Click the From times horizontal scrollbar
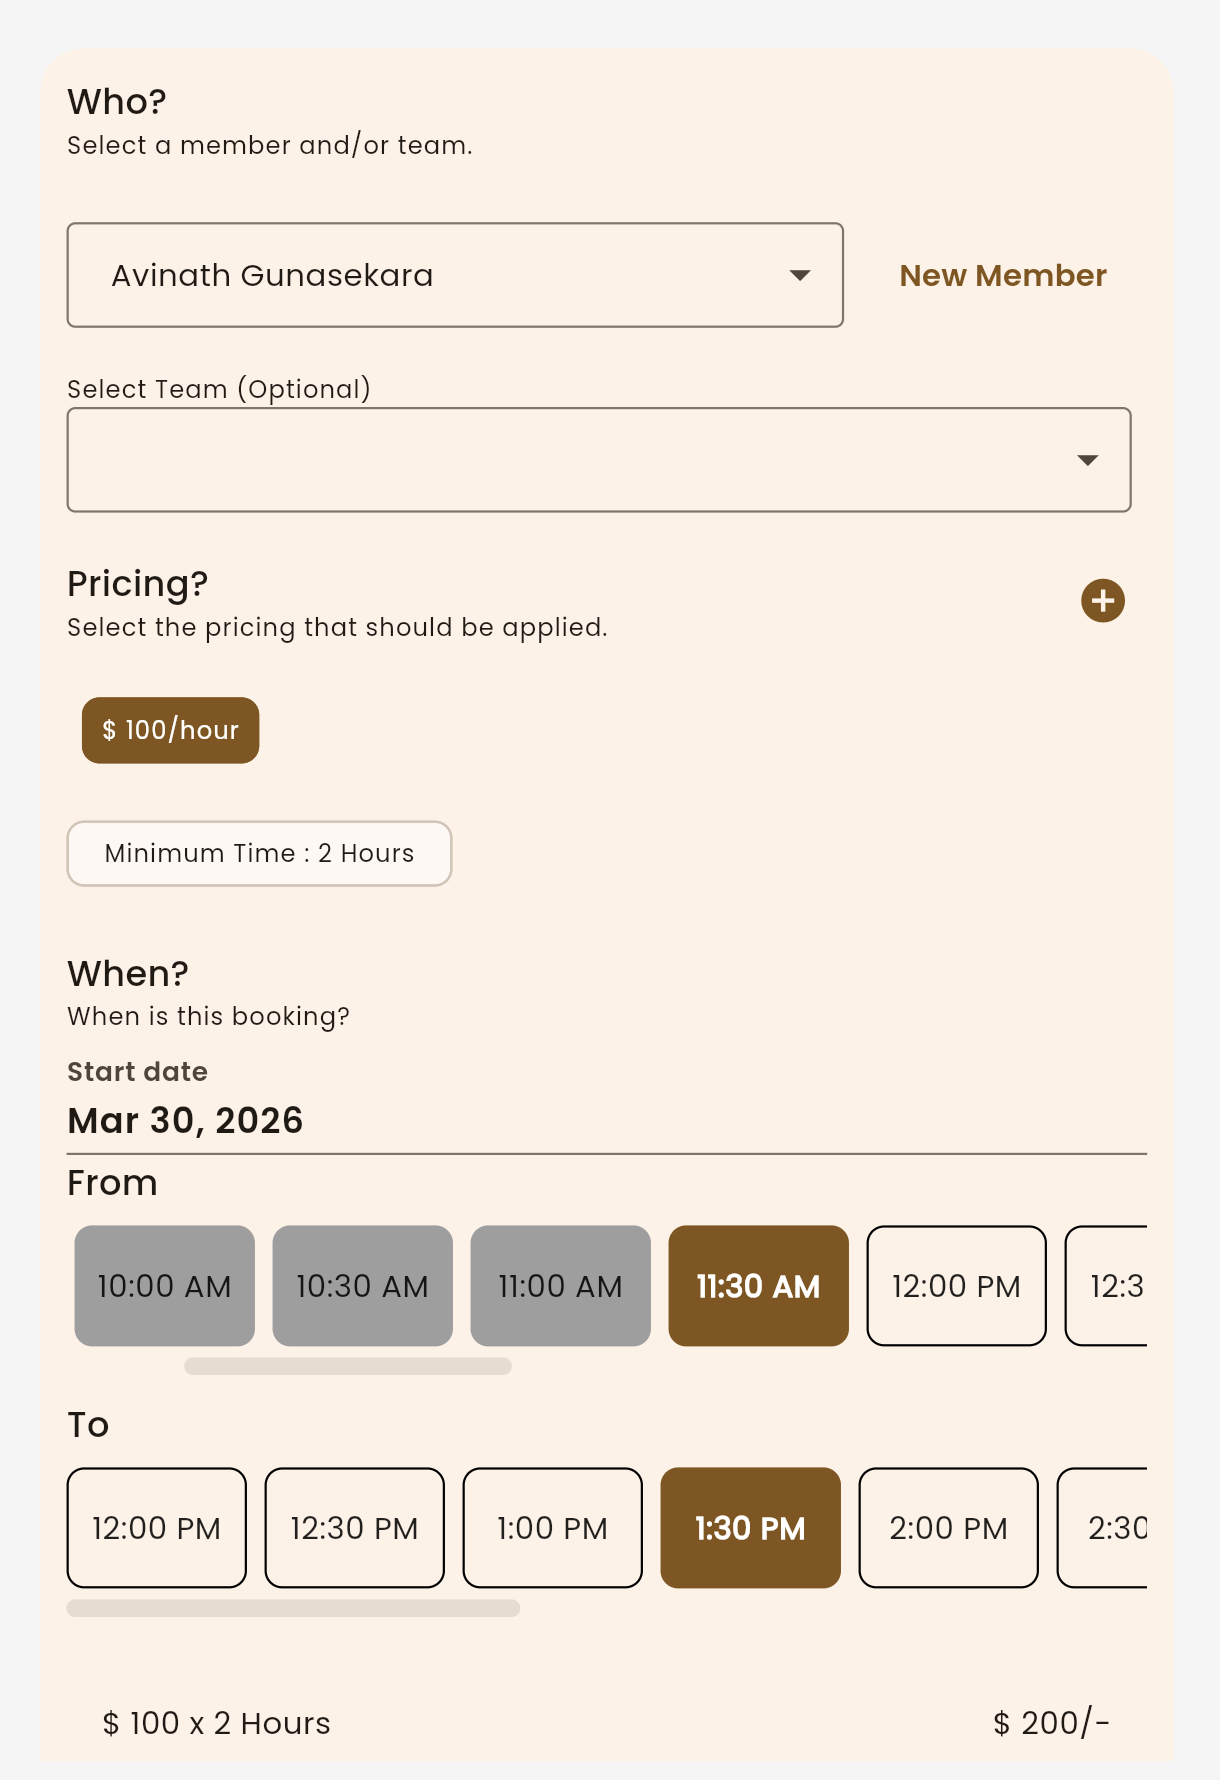Screen dimensions: 1220x1780 (x=348, y=1366)
